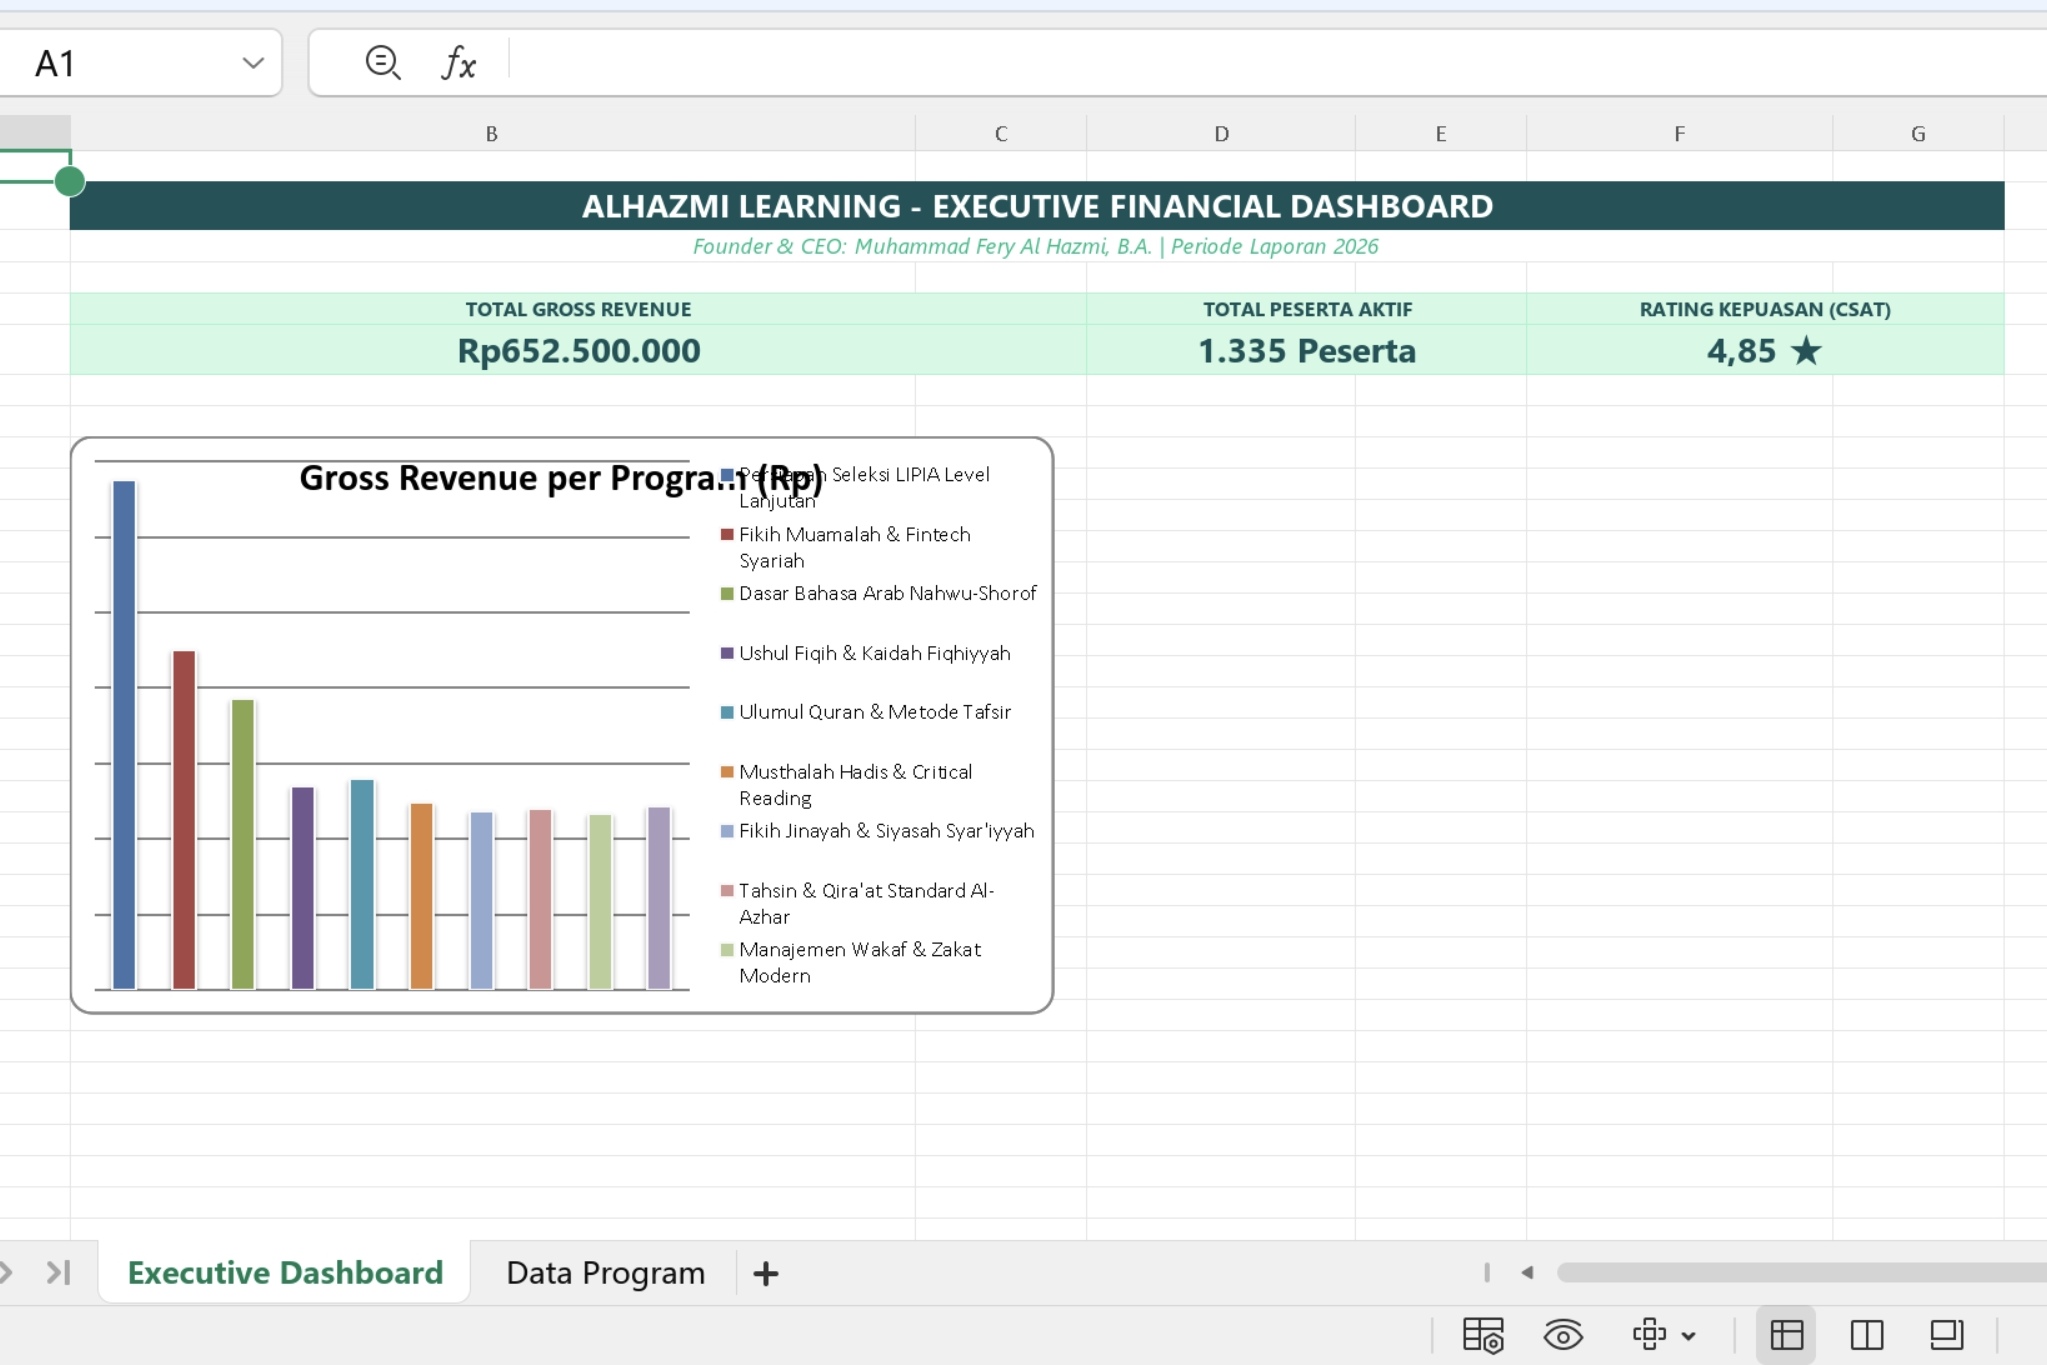This screenshot has height=1365, width=2047.
Task: Switch to the Data Program sheet tab
Action: click(x=605, y=1272)
